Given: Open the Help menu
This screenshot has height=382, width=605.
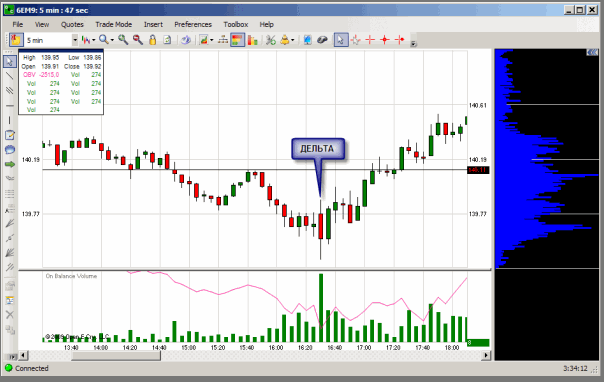Looking at the screenshot, I should tap(266, 24).
